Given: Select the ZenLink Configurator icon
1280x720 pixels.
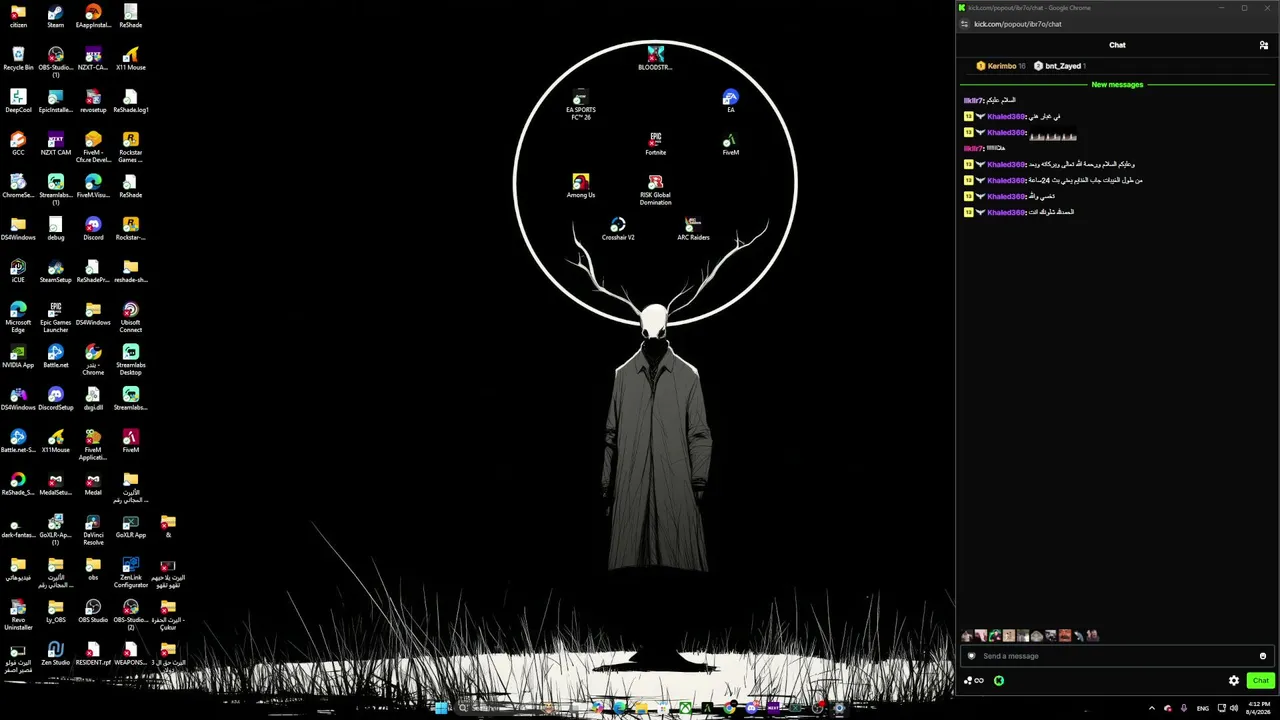Looking at the screenshot, I should point(130,572).
